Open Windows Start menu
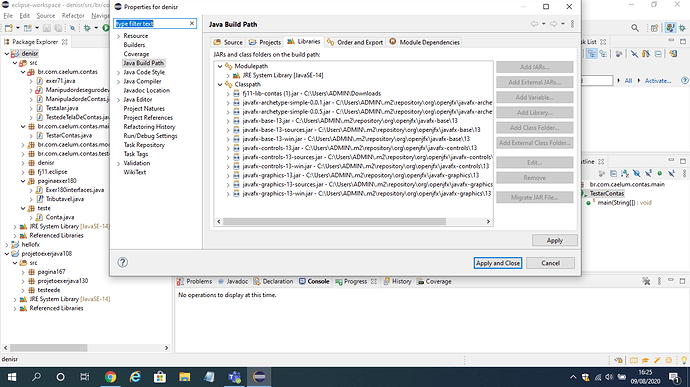This screenshot has width=690, height=387. pyautogui.click(x=12, y=377)
